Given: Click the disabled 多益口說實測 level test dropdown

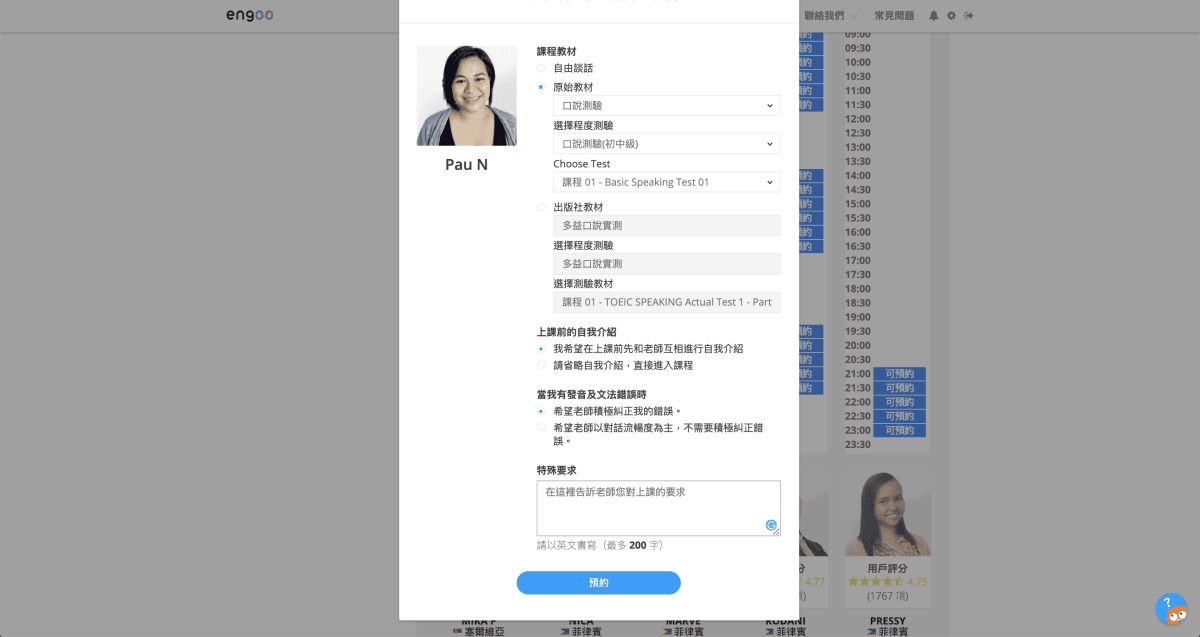Looking at the screenshot, I should pyautogui.click(x=667, y=264).
